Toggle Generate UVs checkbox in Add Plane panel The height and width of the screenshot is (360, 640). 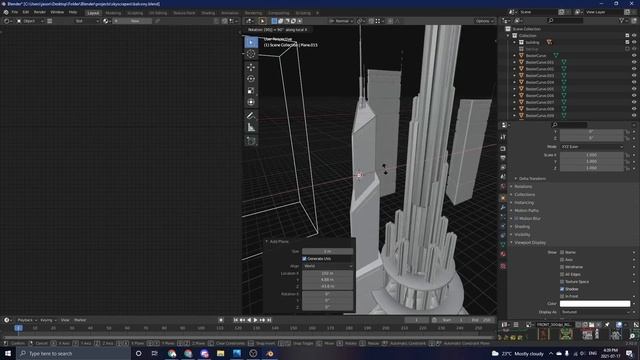point(304,259)
